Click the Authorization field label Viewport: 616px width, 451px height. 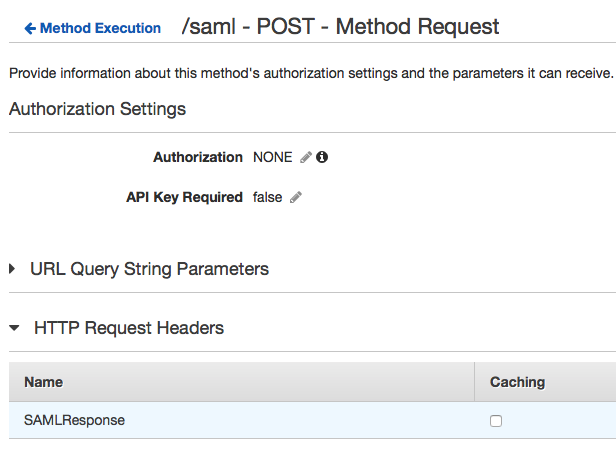coord(197,157)
